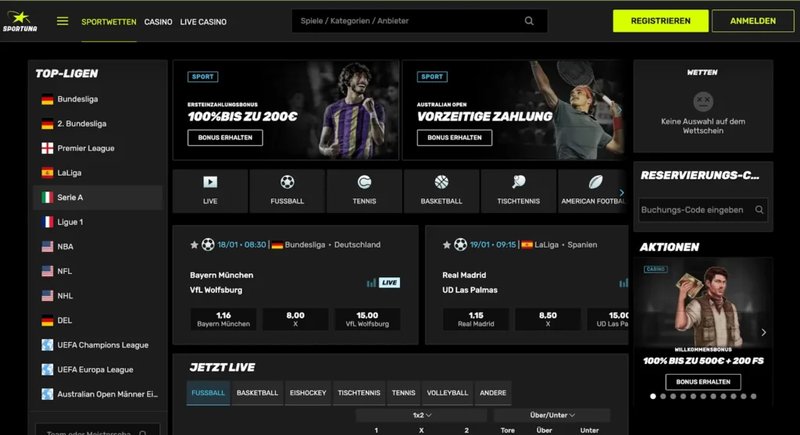Bet on Bayern München at 1.16

[223, 319]
